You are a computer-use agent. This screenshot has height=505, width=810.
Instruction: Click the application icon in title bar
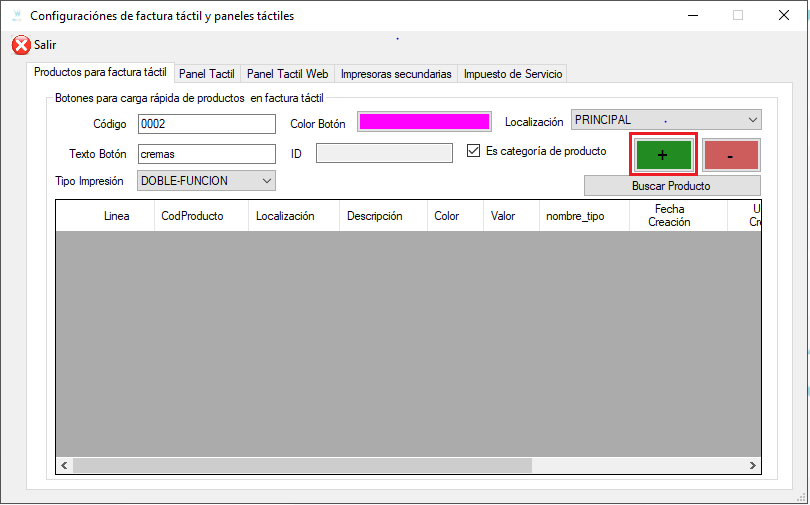tap(17, 15)
